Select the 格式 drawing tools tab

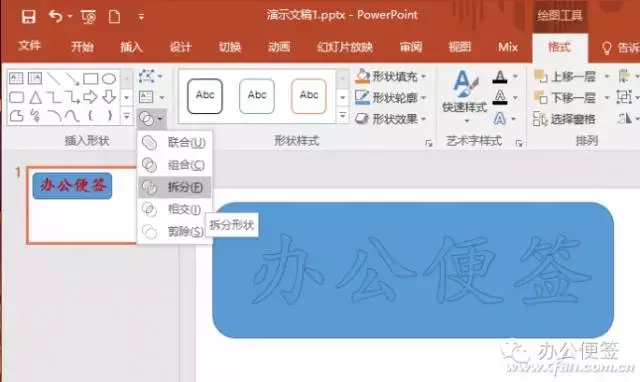pos(559,47)
